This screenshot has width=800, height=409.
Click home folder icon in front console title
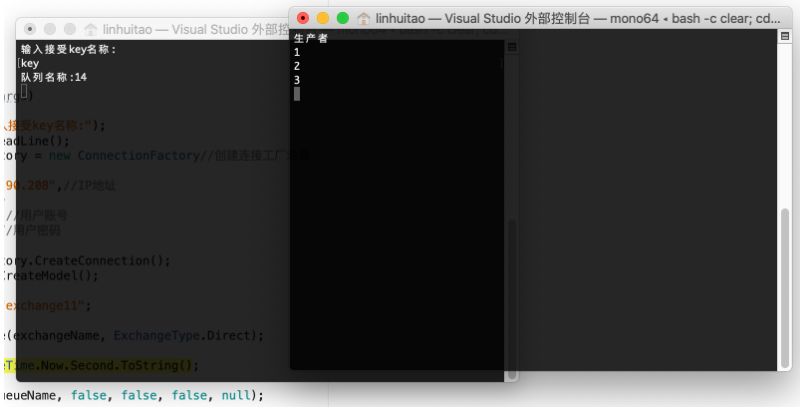pos(363,19)
